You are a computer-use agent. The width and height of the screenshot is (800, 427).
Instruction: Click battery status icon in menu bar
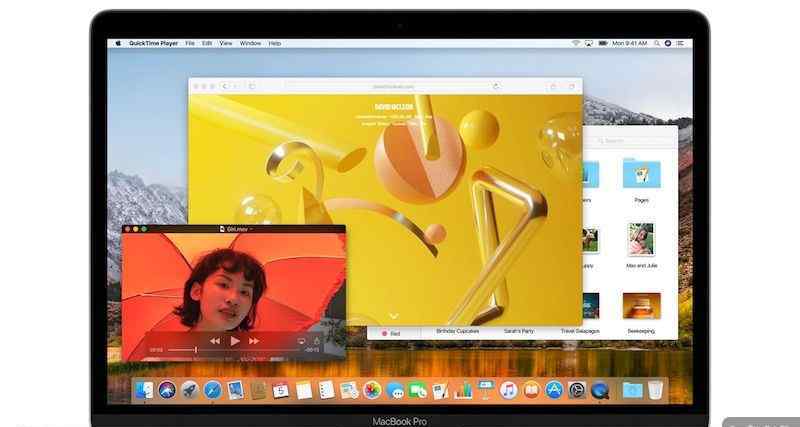603,43
